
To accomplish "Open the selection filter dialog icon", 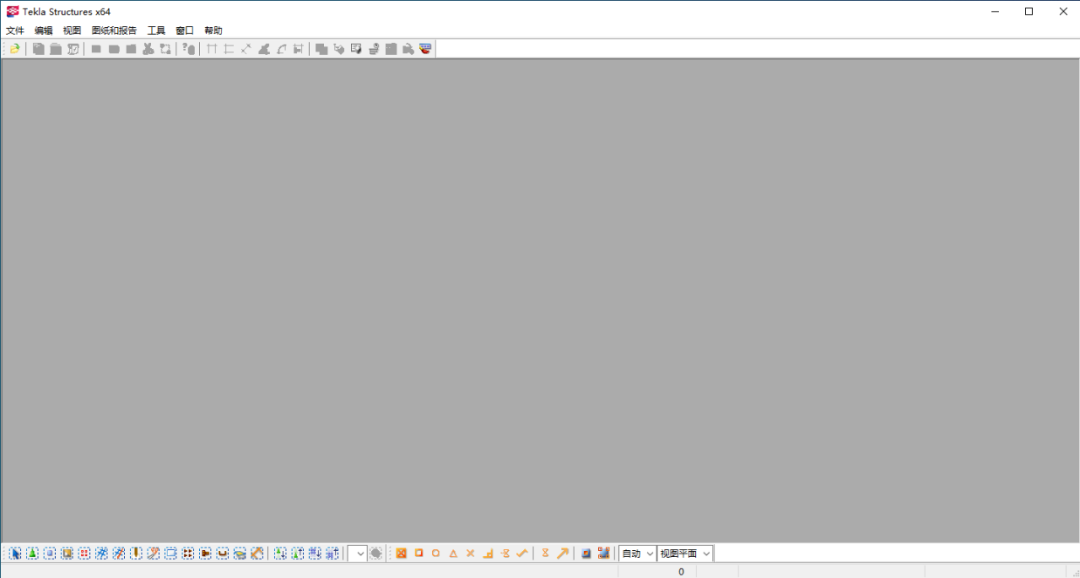I will point(376,553).
